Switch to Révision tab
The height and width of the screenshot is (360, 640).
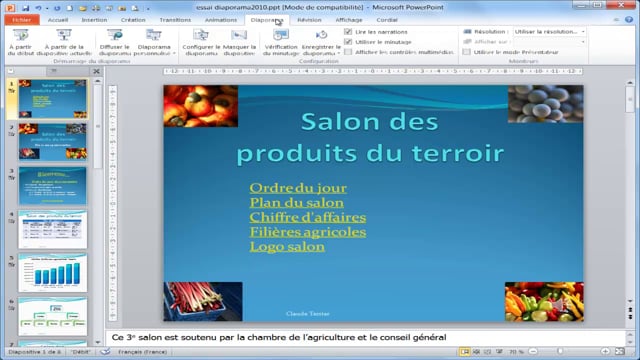click(309, 20)
